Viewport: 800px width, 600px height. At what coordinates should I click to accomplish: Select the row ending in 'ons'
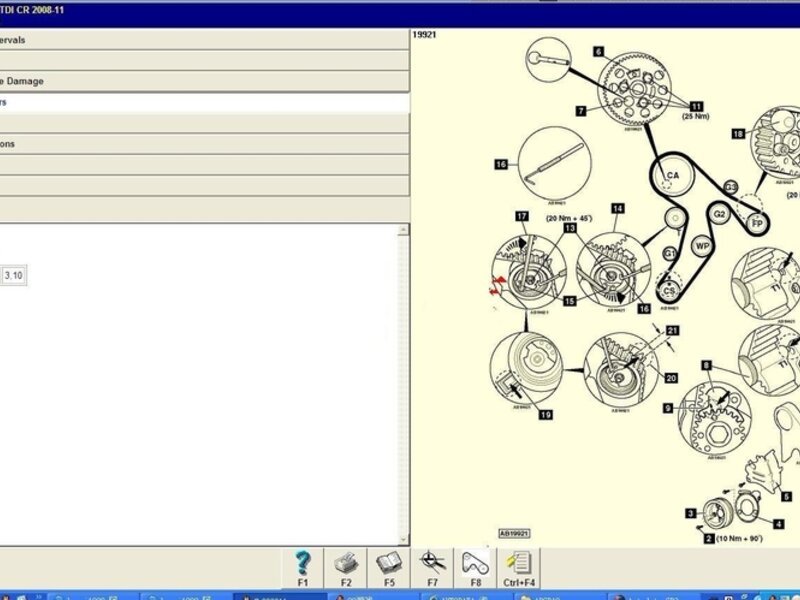click(200, 143)
